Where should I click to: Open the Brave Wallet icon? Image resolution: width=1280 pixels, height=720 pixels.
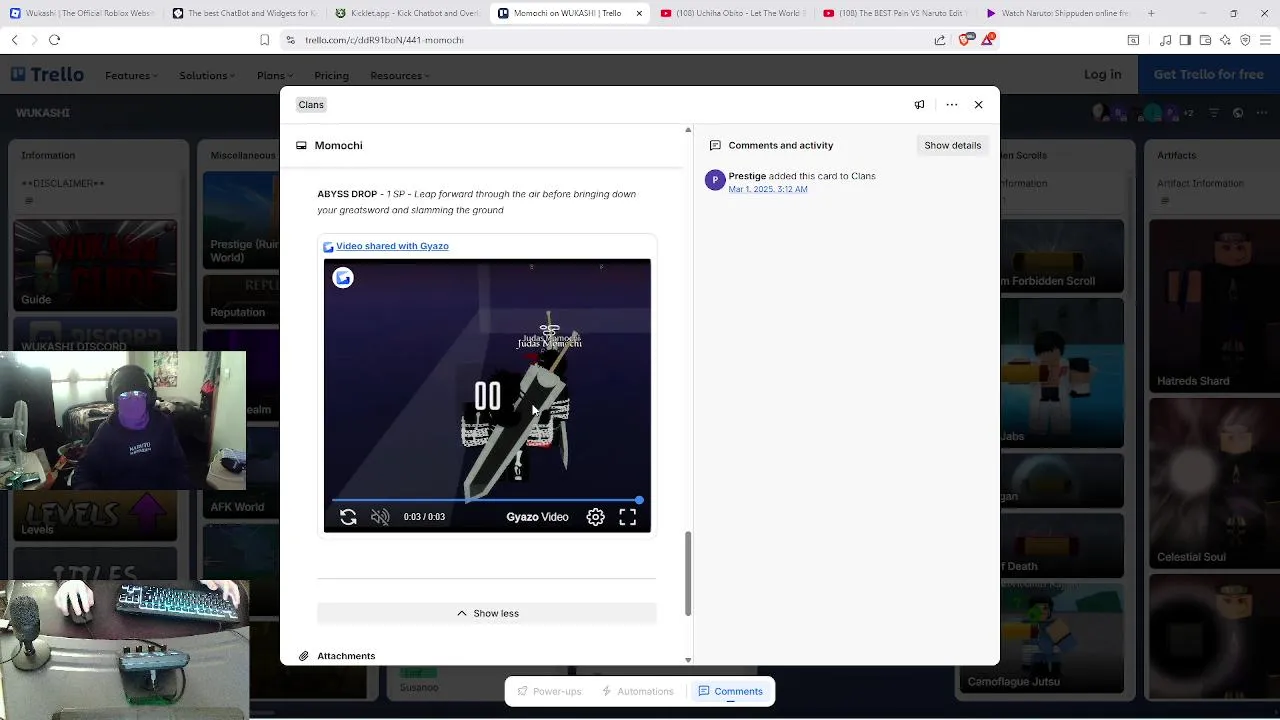(1205, 40)
